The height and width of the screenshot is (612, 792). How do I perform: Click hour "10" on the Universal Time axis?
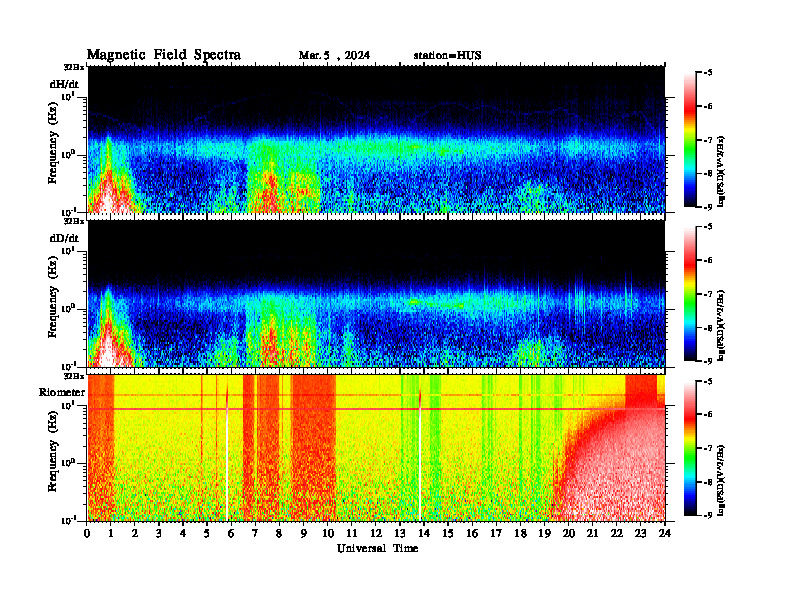pos(328,533)
